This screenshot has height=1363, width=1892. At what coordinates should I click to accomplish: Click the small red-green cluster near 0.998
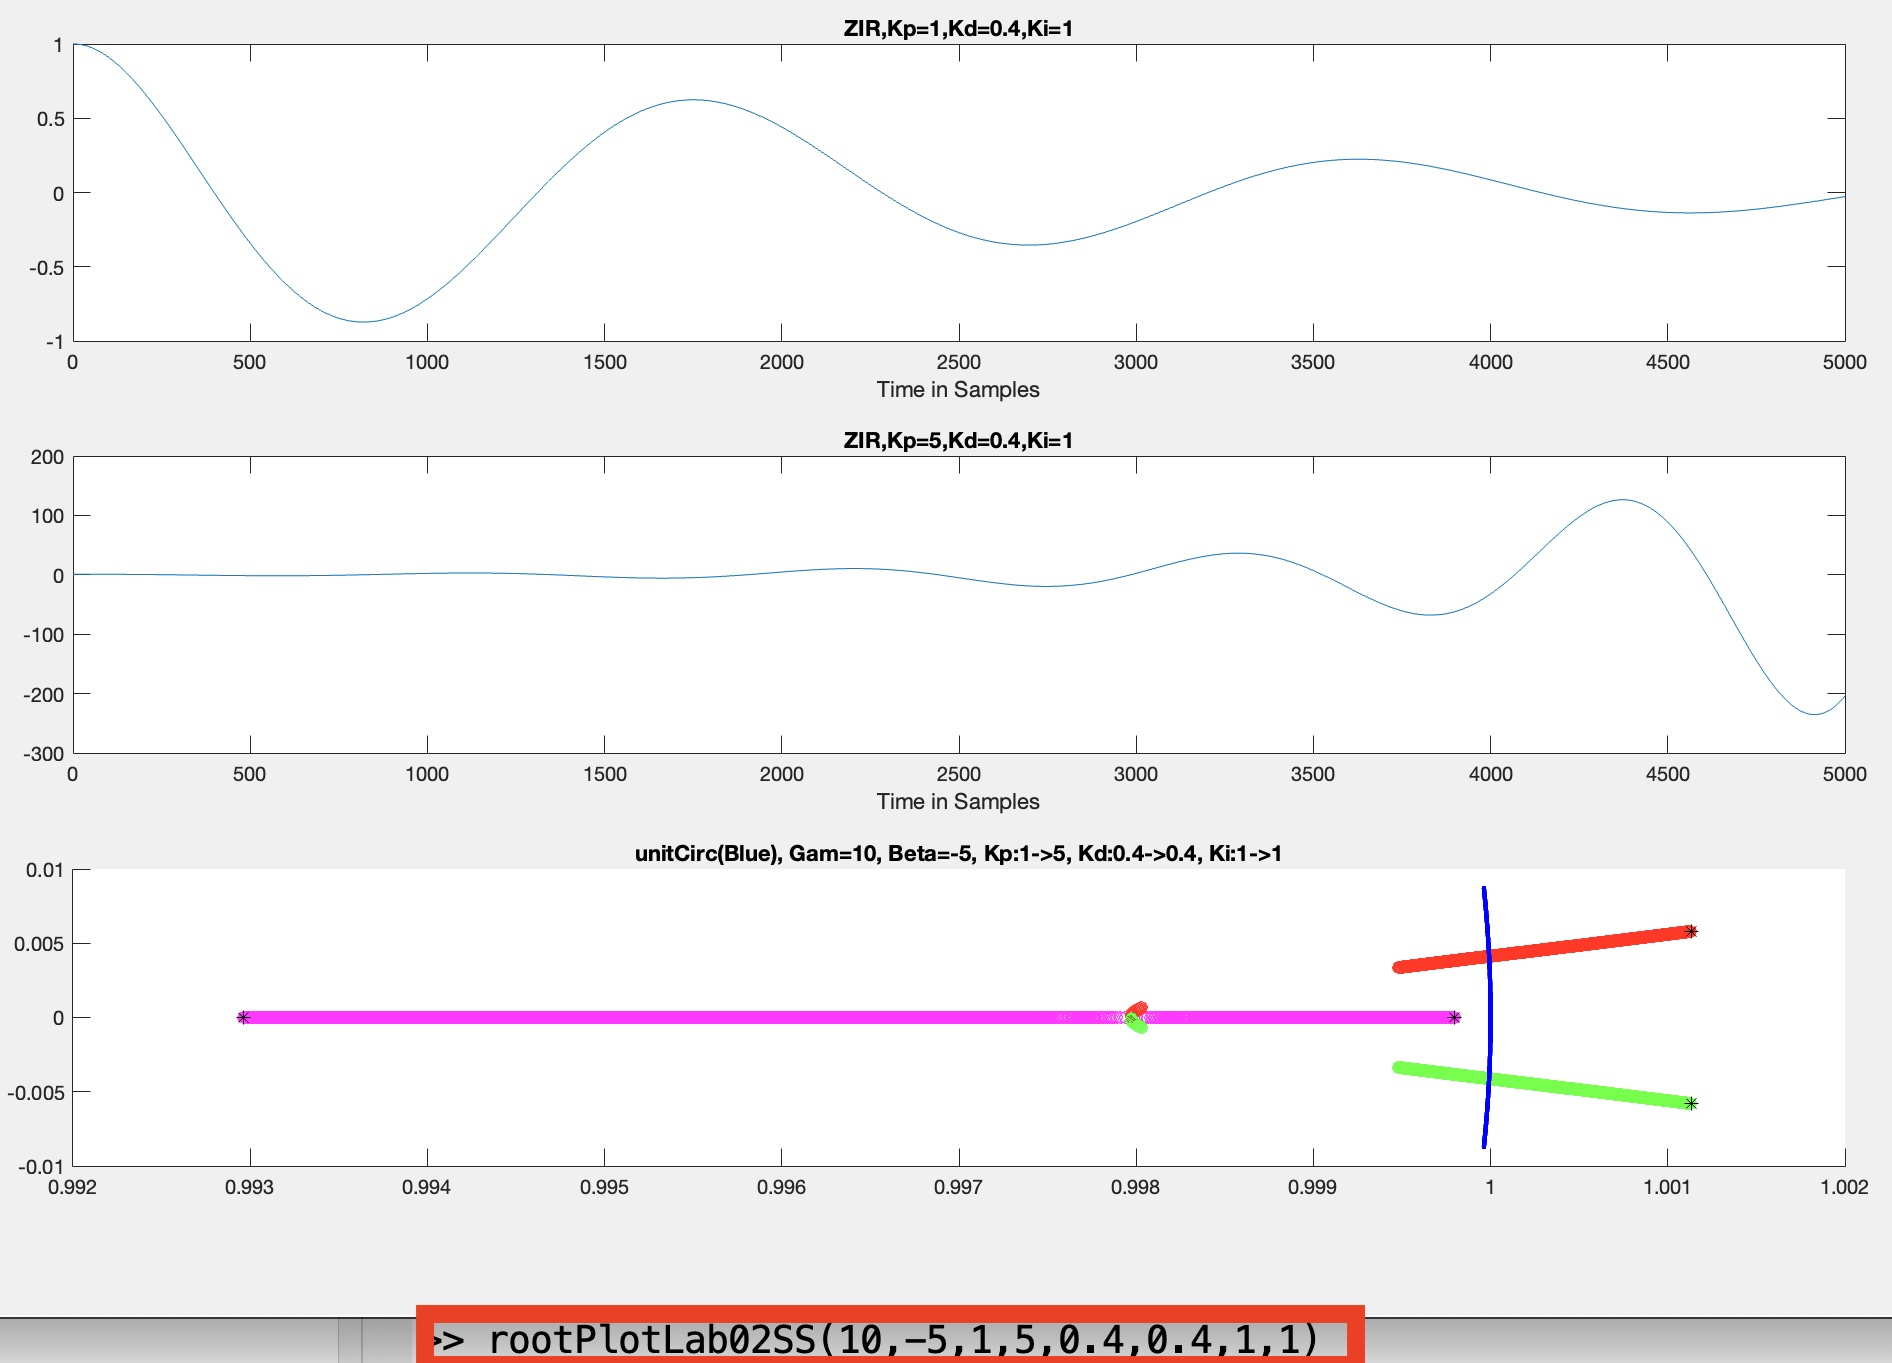tap(1137, 1017)
